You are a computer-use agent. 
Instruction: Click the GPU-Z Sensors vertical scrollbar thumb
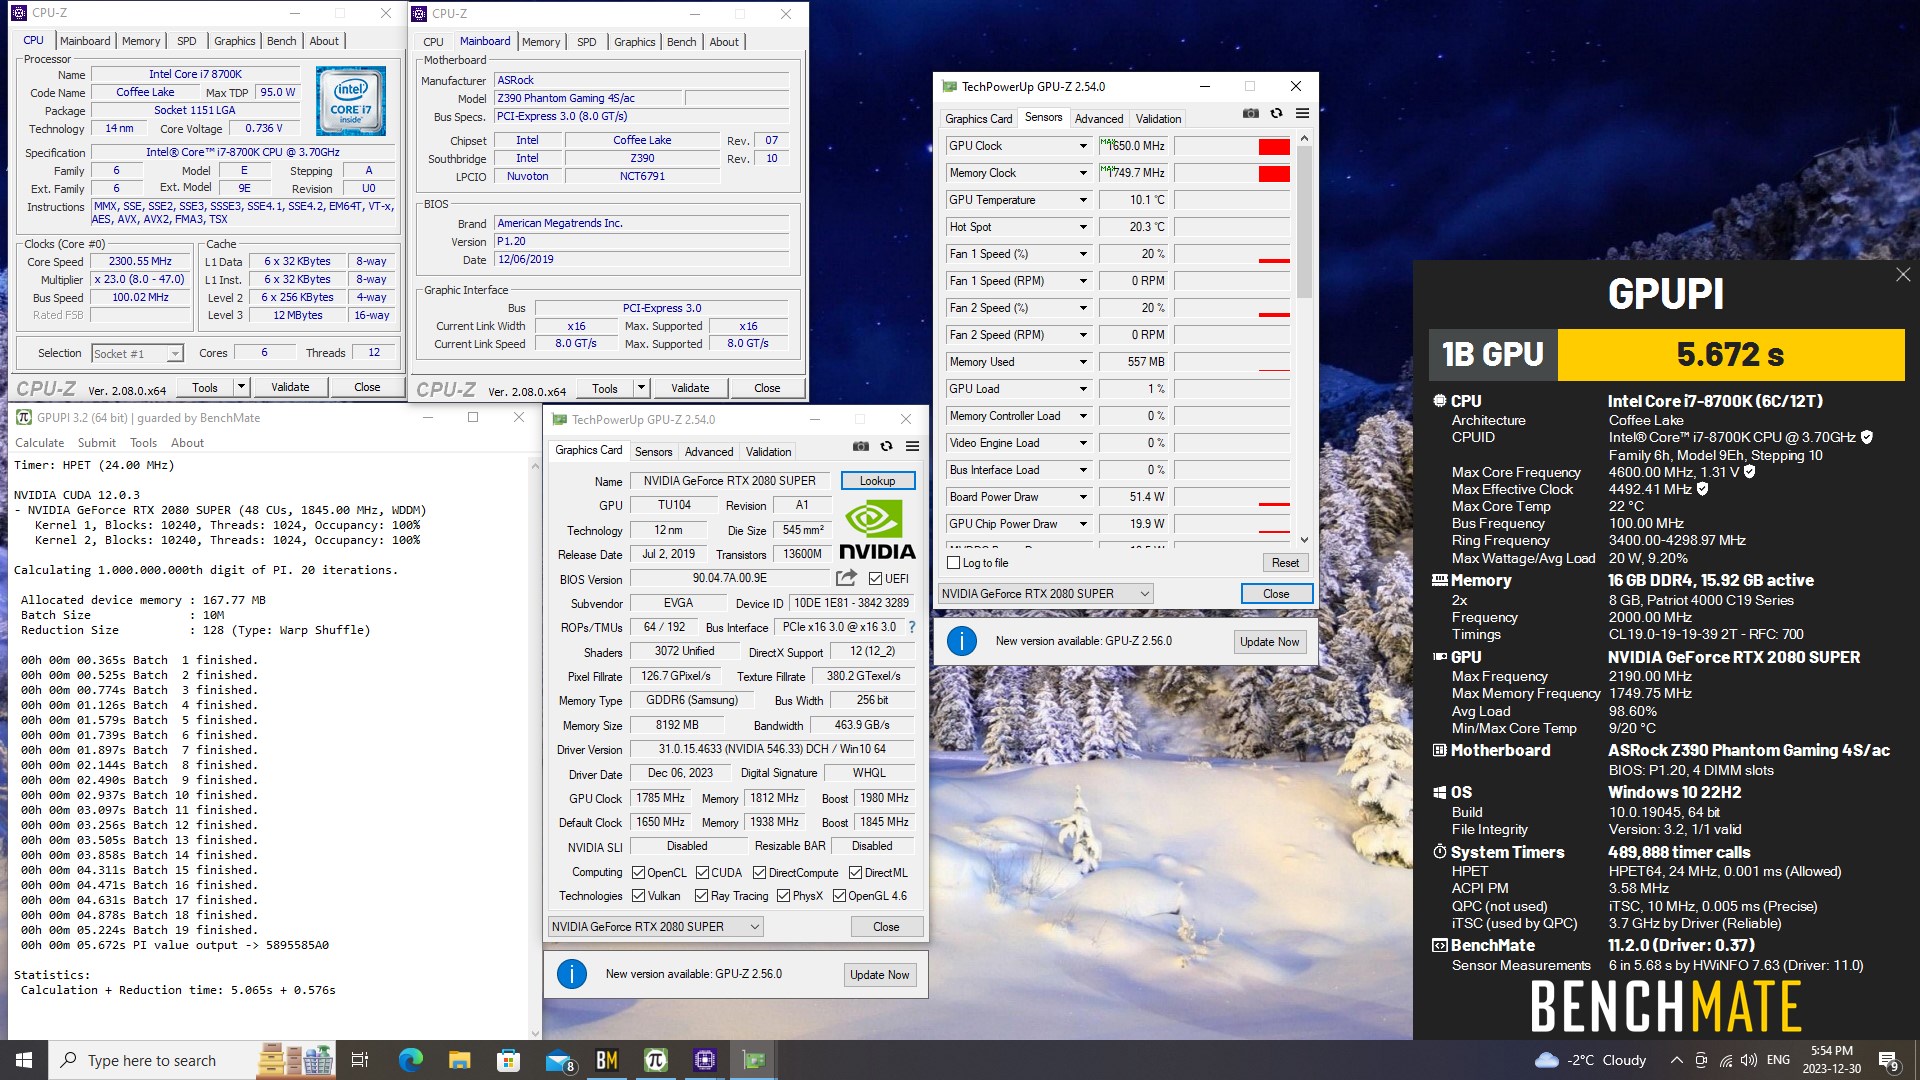coord(1304,222)
